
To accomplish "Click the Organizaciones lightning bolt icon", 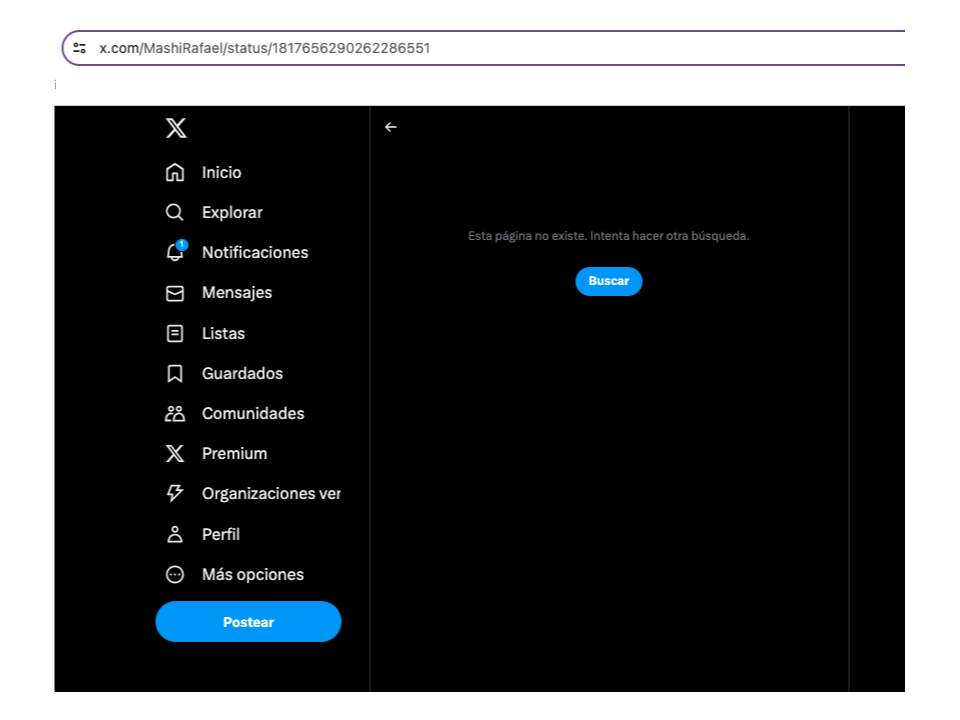I will tap(175, 493).
